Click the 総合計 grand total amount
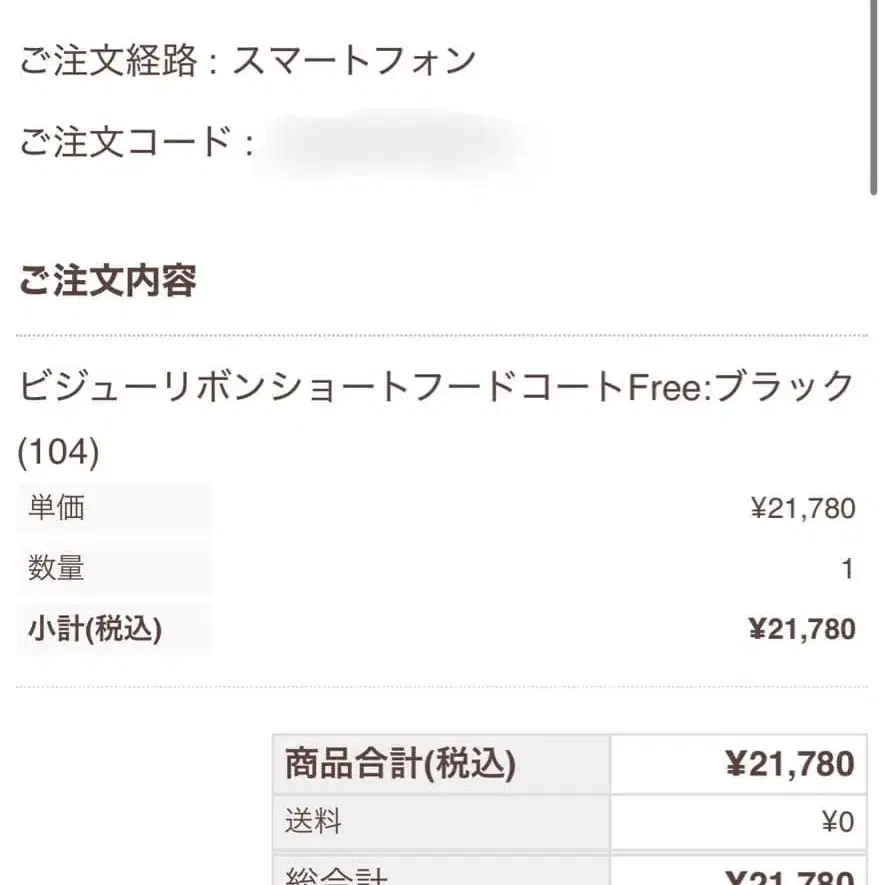Screen dimensions: 885x885 click(x=738, y=873)
